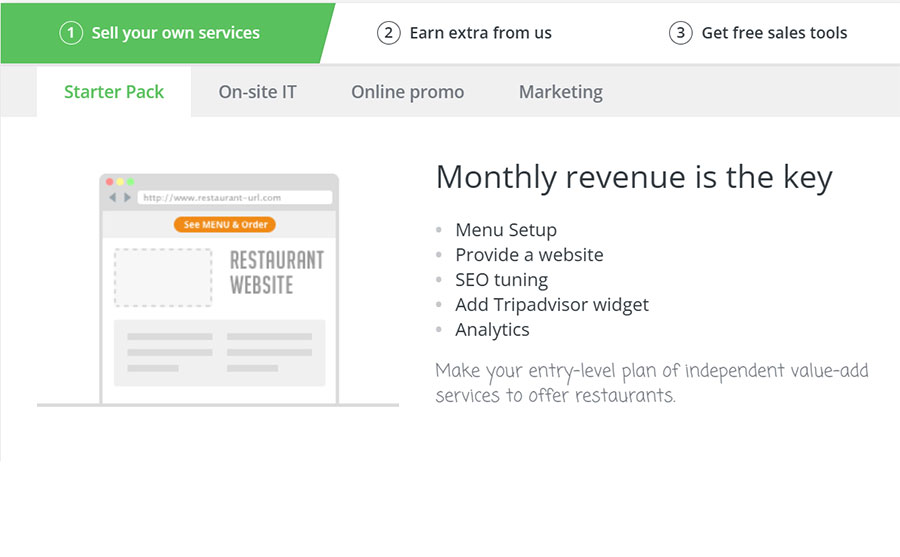Open the "Earn extra from us" step
The width and height of the screenshot is (900, 557).
point(480,33)
